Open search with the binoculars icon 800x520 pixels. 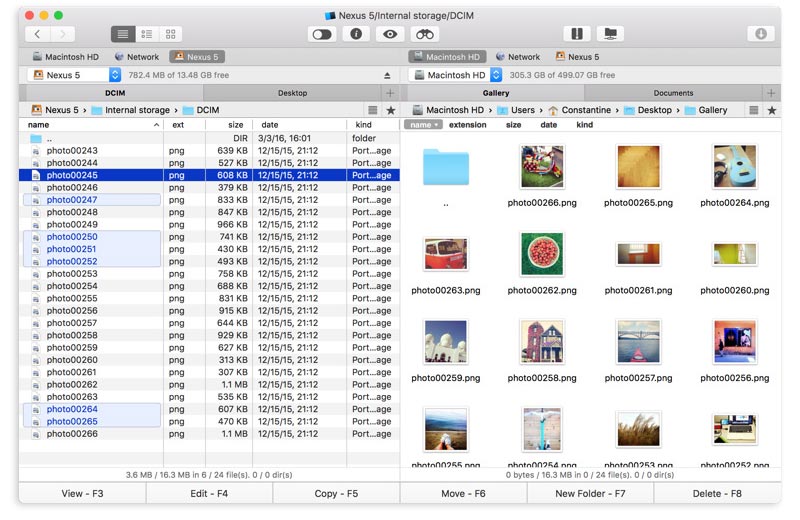point(424,34)
